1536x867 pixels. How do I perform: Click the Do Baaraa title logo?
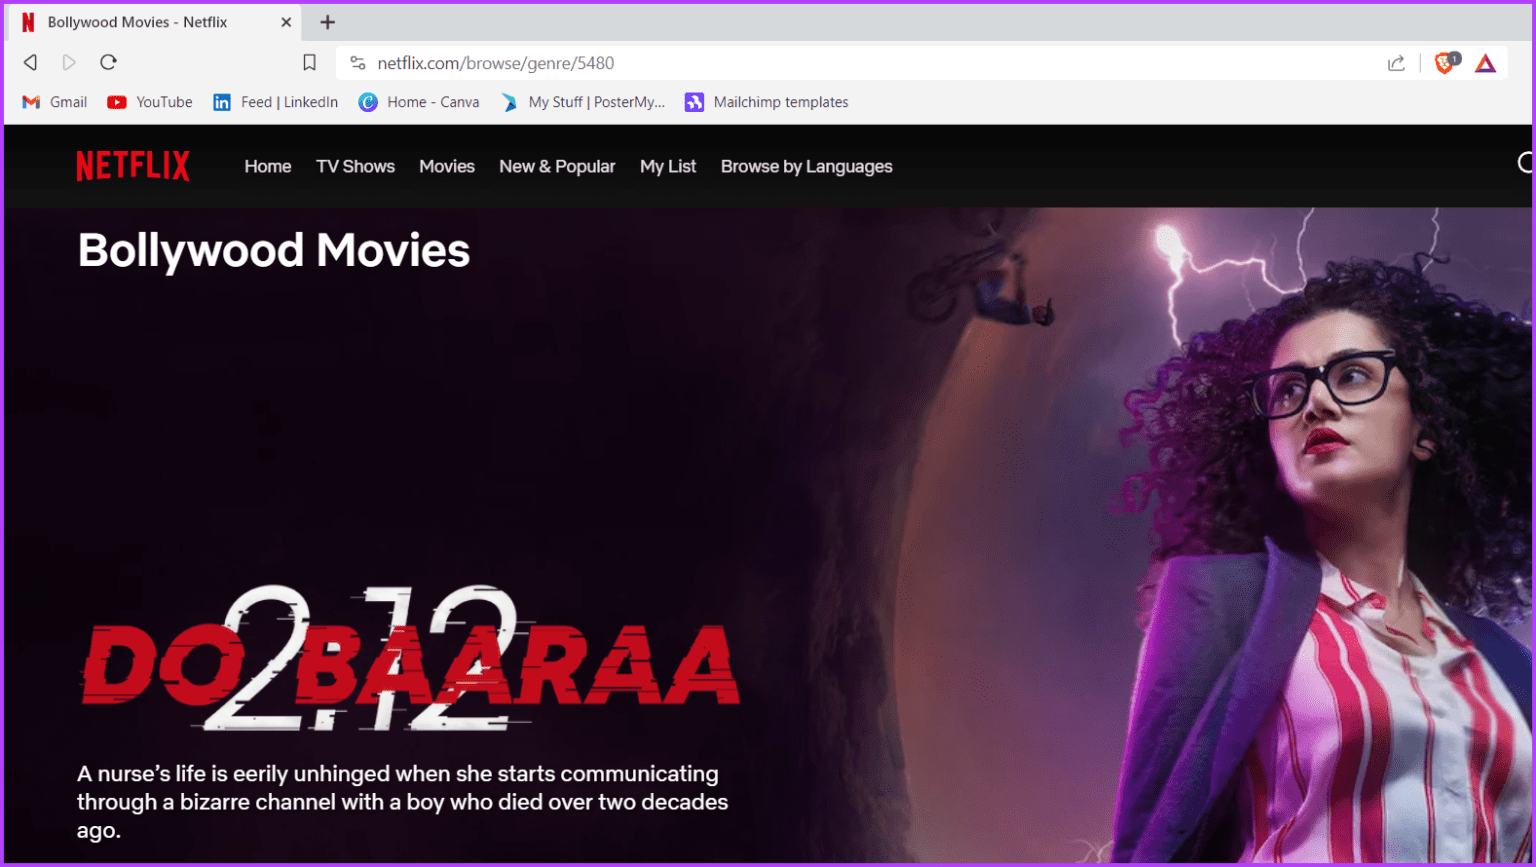(x=410, y=658)
